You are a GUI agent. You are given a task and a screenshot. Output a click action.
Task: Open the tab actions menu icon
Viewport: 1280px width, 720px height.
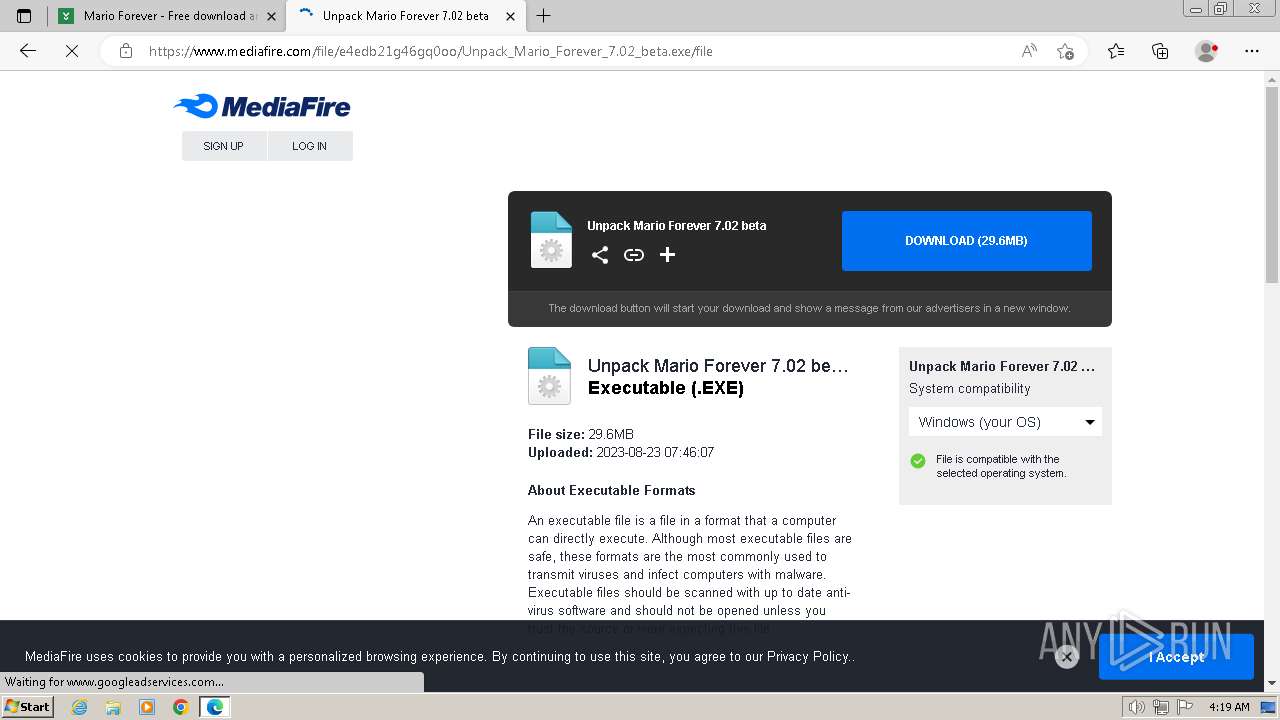point(24,16)
